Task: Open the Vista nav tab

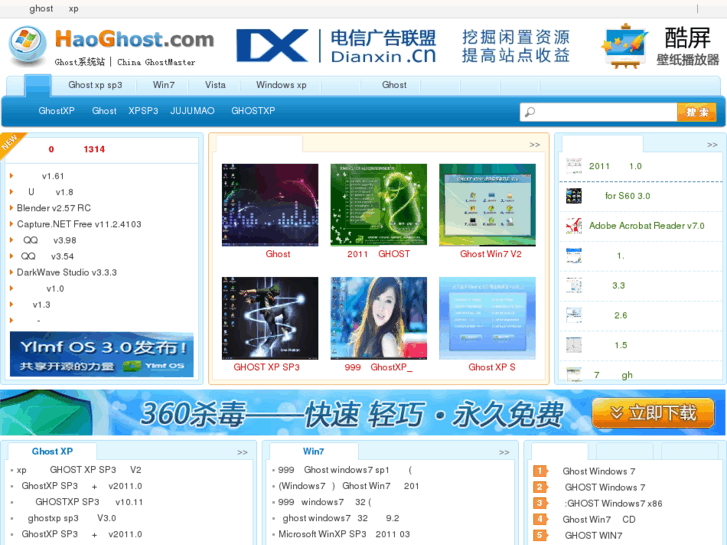Action: (x=215, y=85)
